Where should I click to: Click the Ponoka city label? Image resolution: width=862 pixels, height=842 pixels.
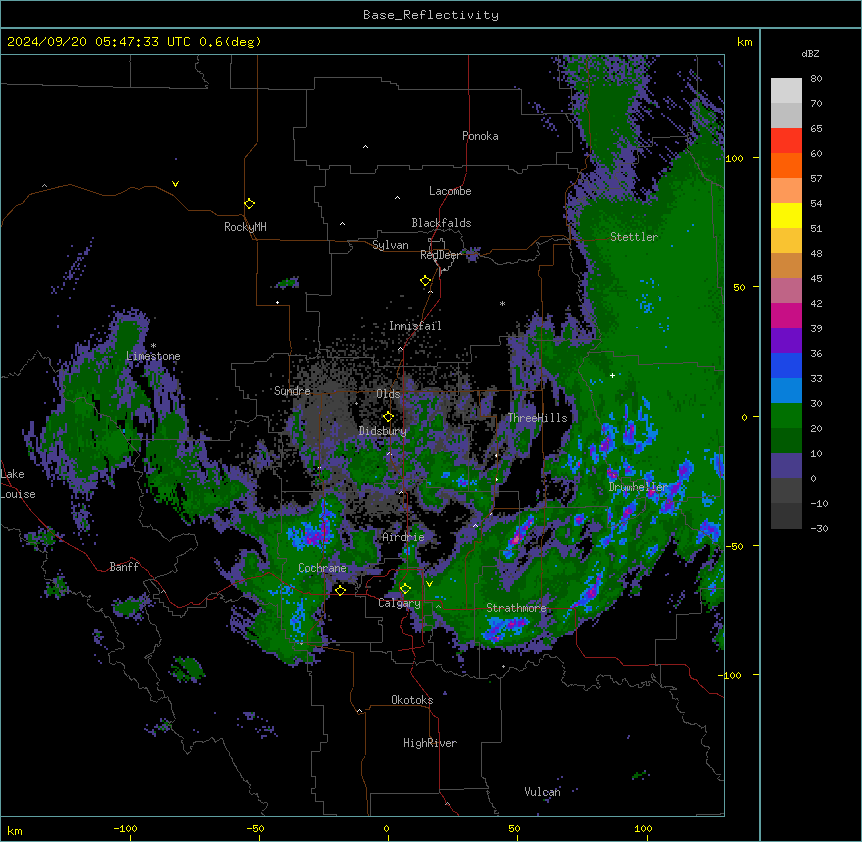click(x=480, y=136)
